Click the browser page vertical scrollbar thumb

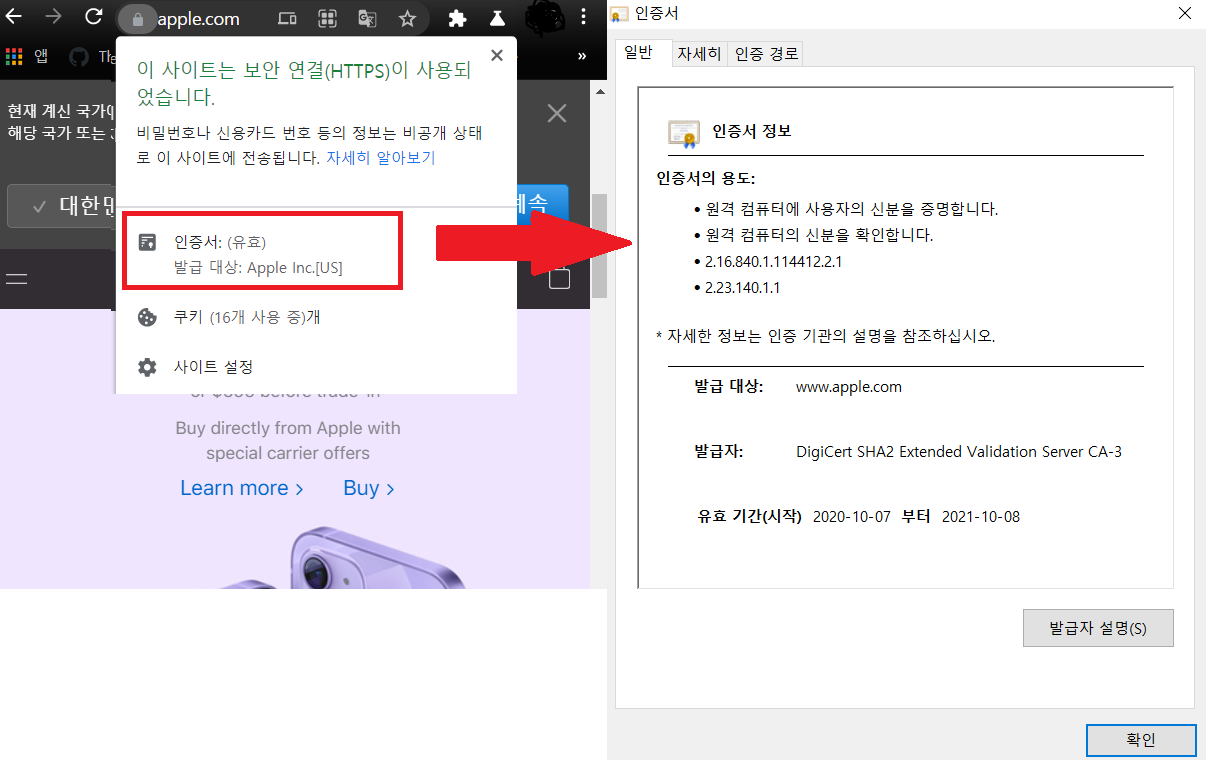point(599,245)
